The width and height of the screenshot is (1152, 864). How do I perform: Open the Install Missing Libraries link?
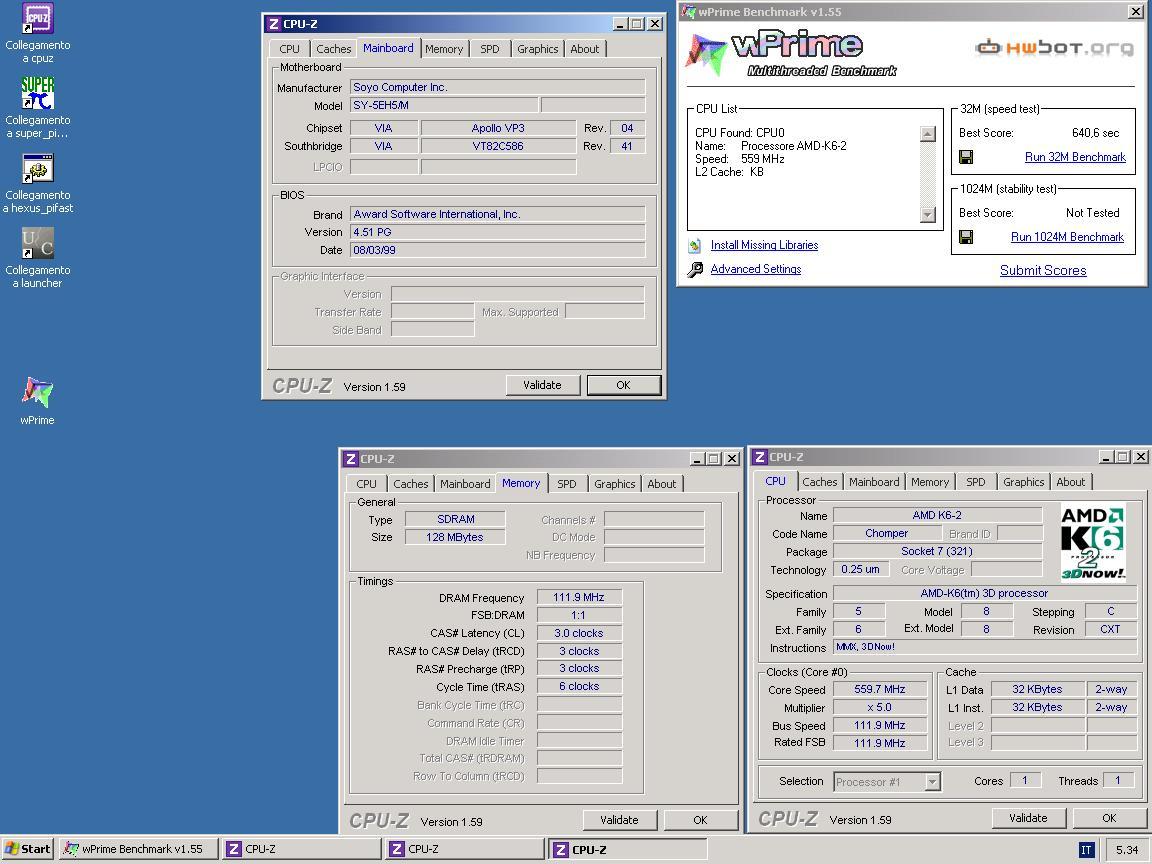[x=764, y=245]
